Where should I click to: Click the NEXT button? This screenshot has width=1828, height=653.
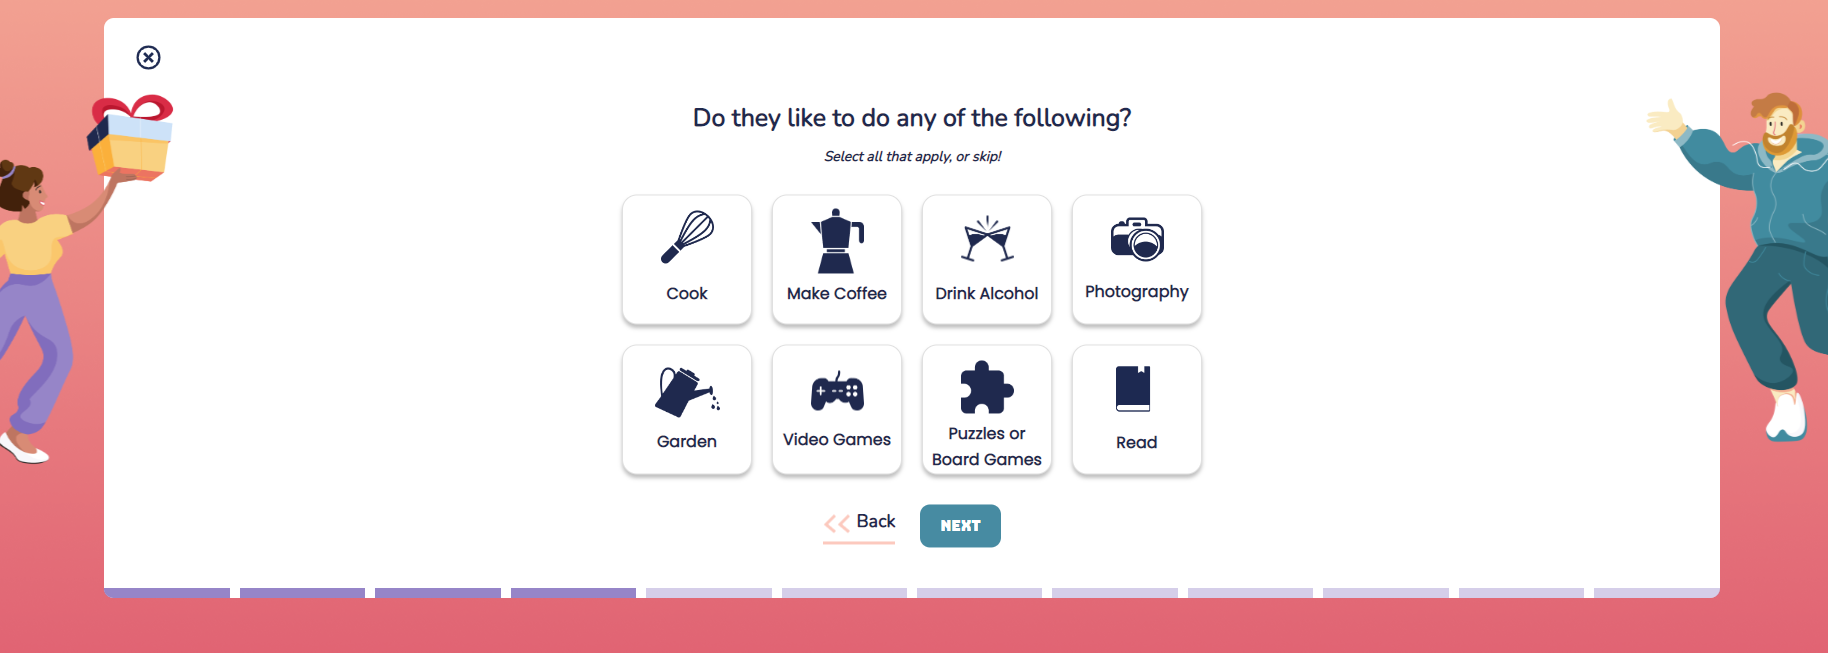(960, 526)
